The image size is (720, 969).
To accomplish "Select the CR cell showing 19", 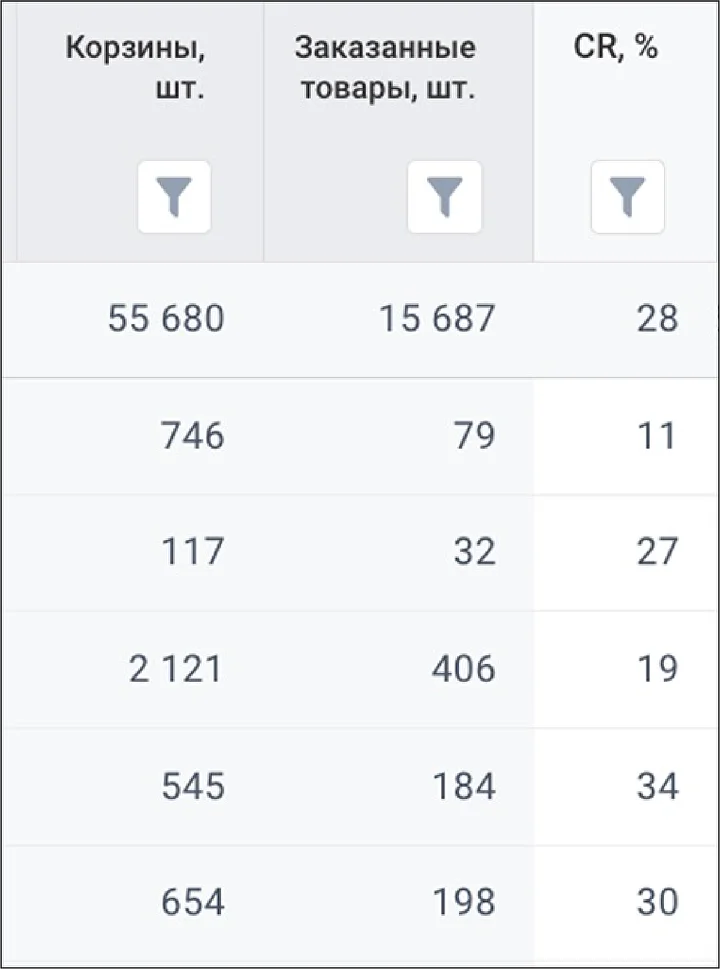I will pyautogui.click(x=658, y=669).
